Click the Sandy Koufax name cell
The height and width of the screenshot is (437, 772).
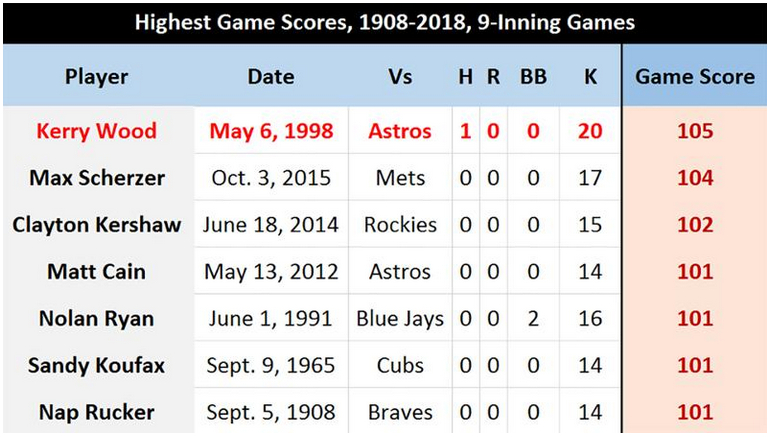(x=97, y=366)
